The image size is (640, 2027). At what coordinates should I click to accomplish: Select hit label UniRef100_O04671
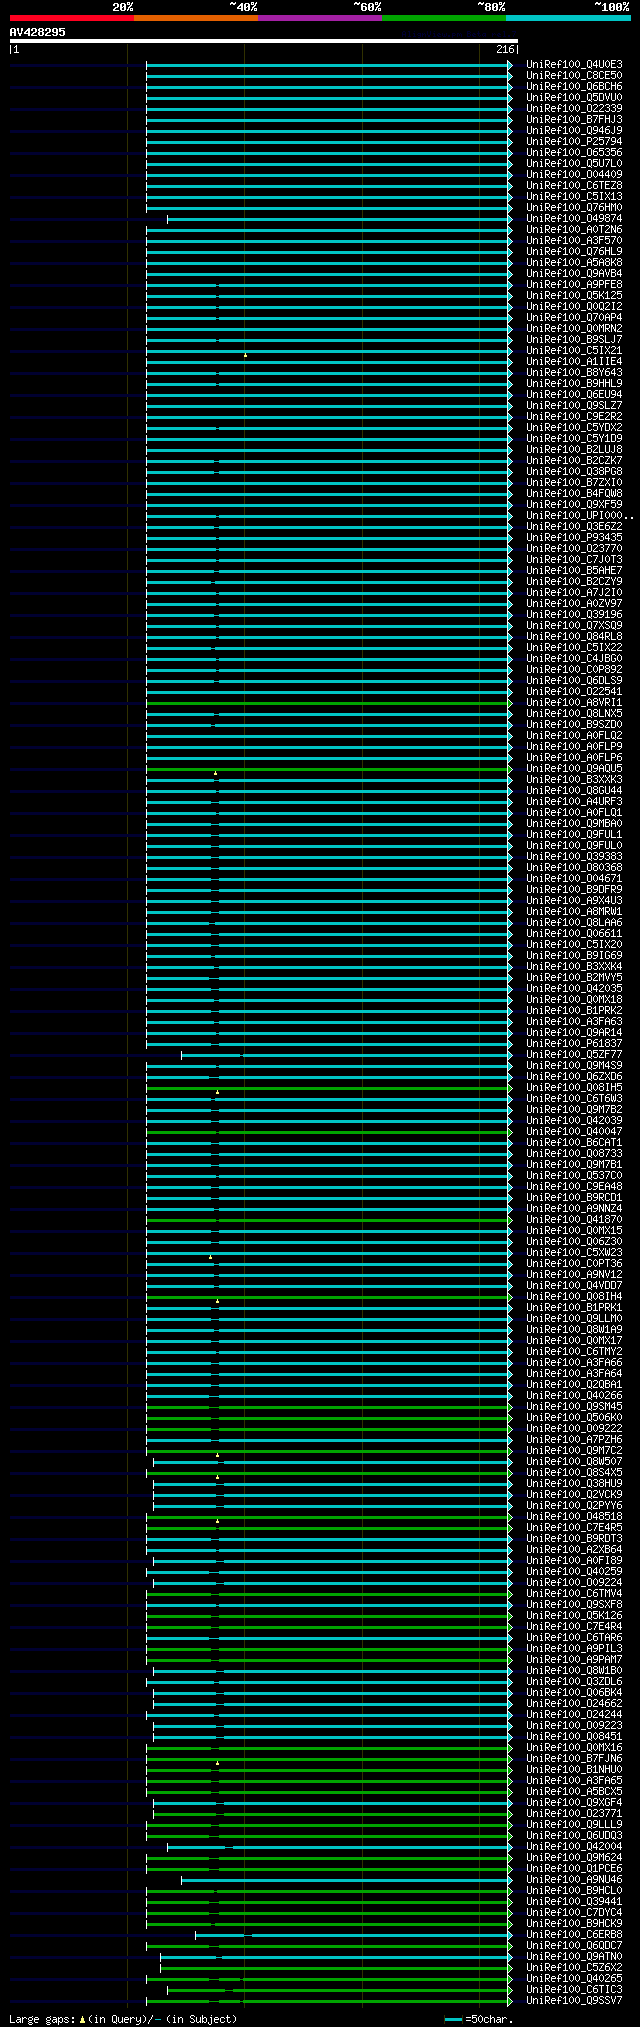click(574, 878)
